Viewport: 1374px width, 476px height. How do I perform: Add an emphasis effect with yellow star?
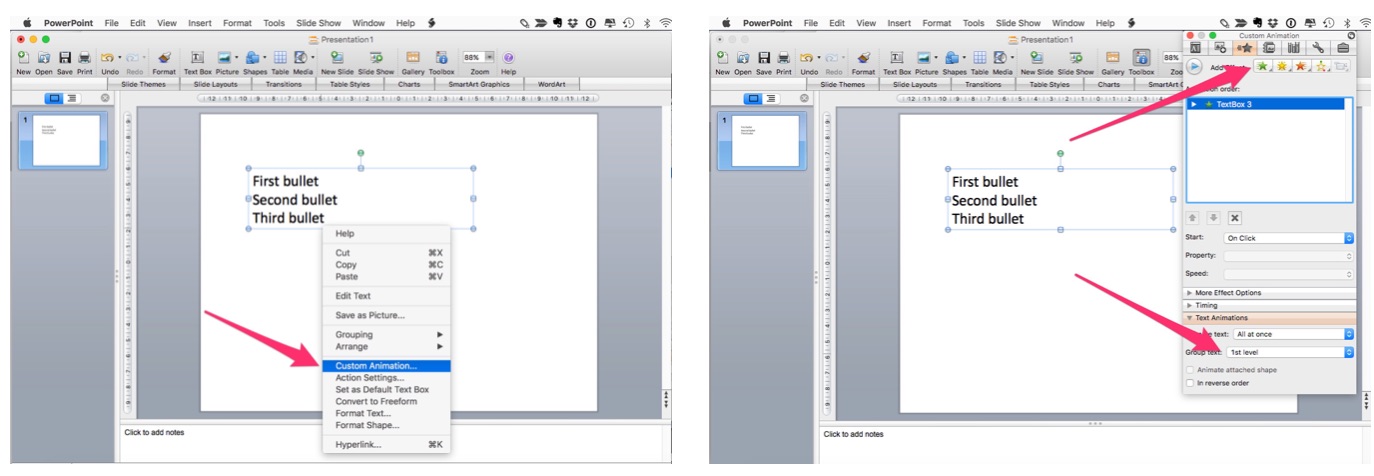click(x=1282, y=66)
